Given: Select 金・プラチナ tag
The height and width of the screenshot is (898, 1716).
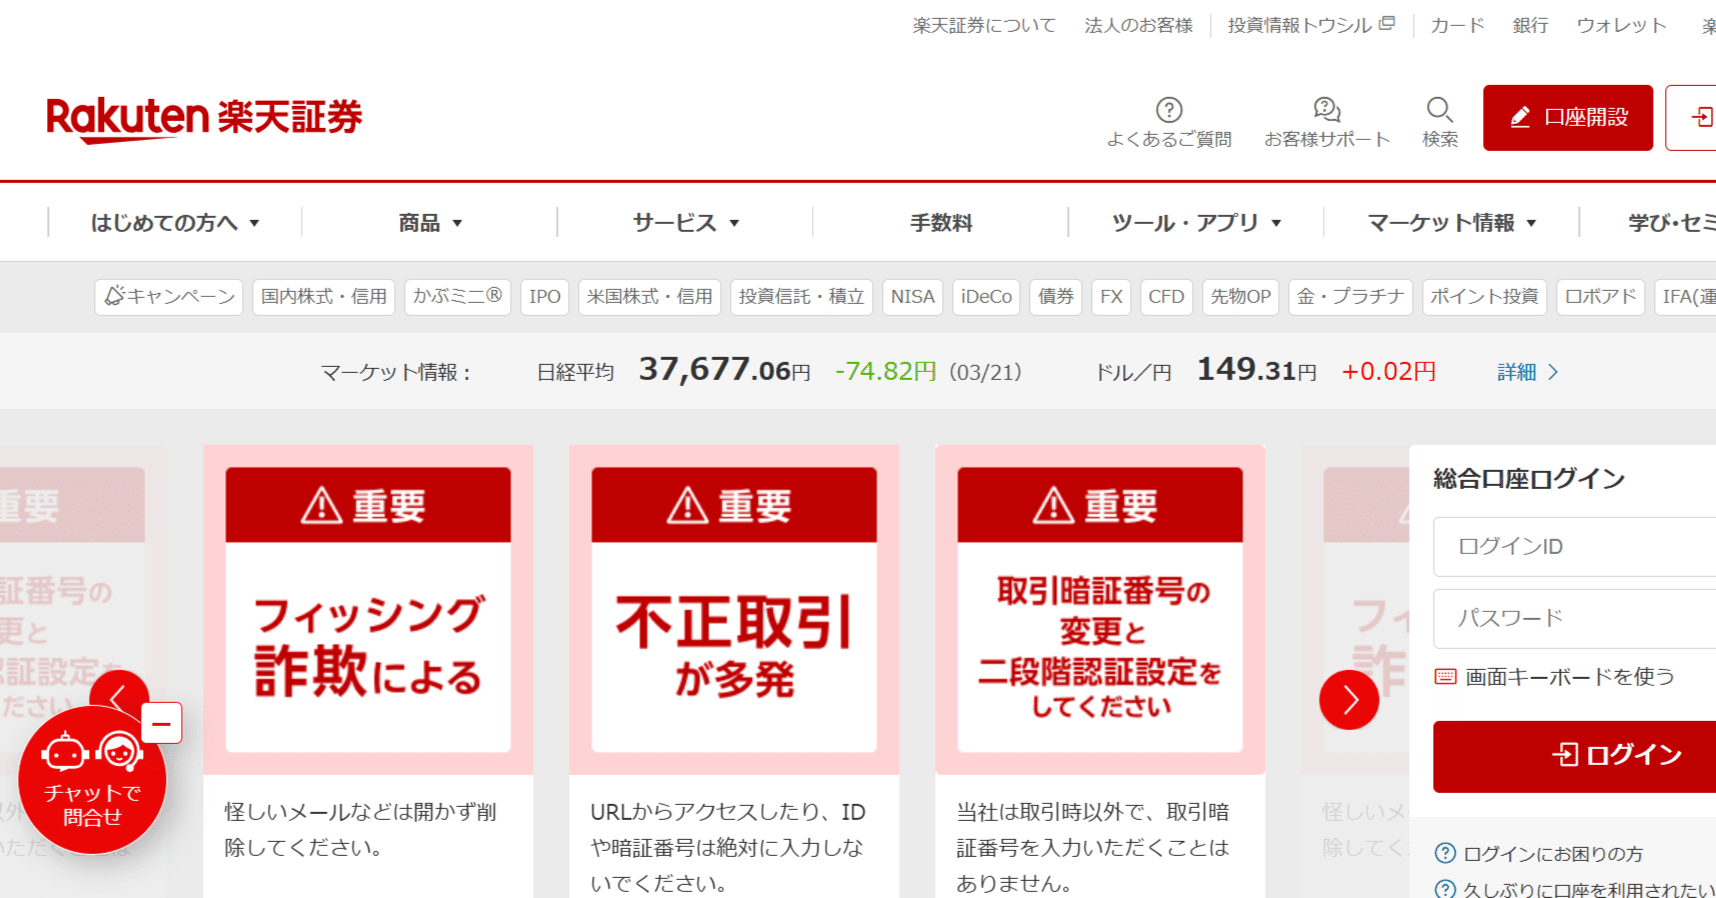Looking at the screenshot, I should (1351, 297).
